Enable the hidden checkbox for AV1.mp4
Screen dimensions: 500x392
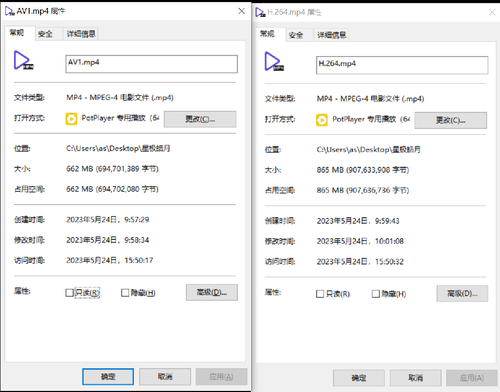pyautogui.click(x=125, y=293)
